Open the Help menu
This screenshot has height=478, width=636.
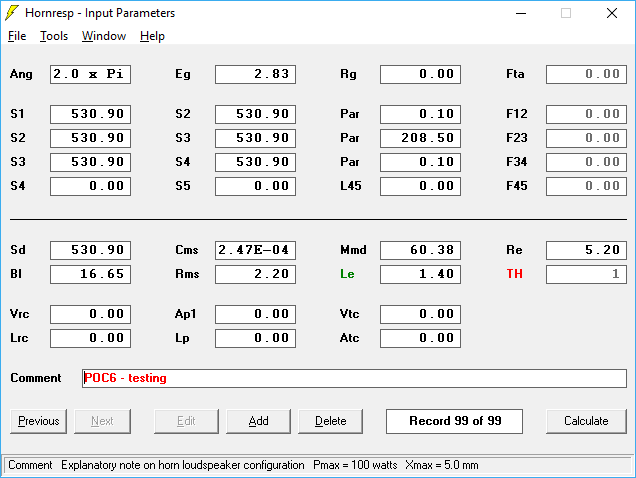click(152, 36)
